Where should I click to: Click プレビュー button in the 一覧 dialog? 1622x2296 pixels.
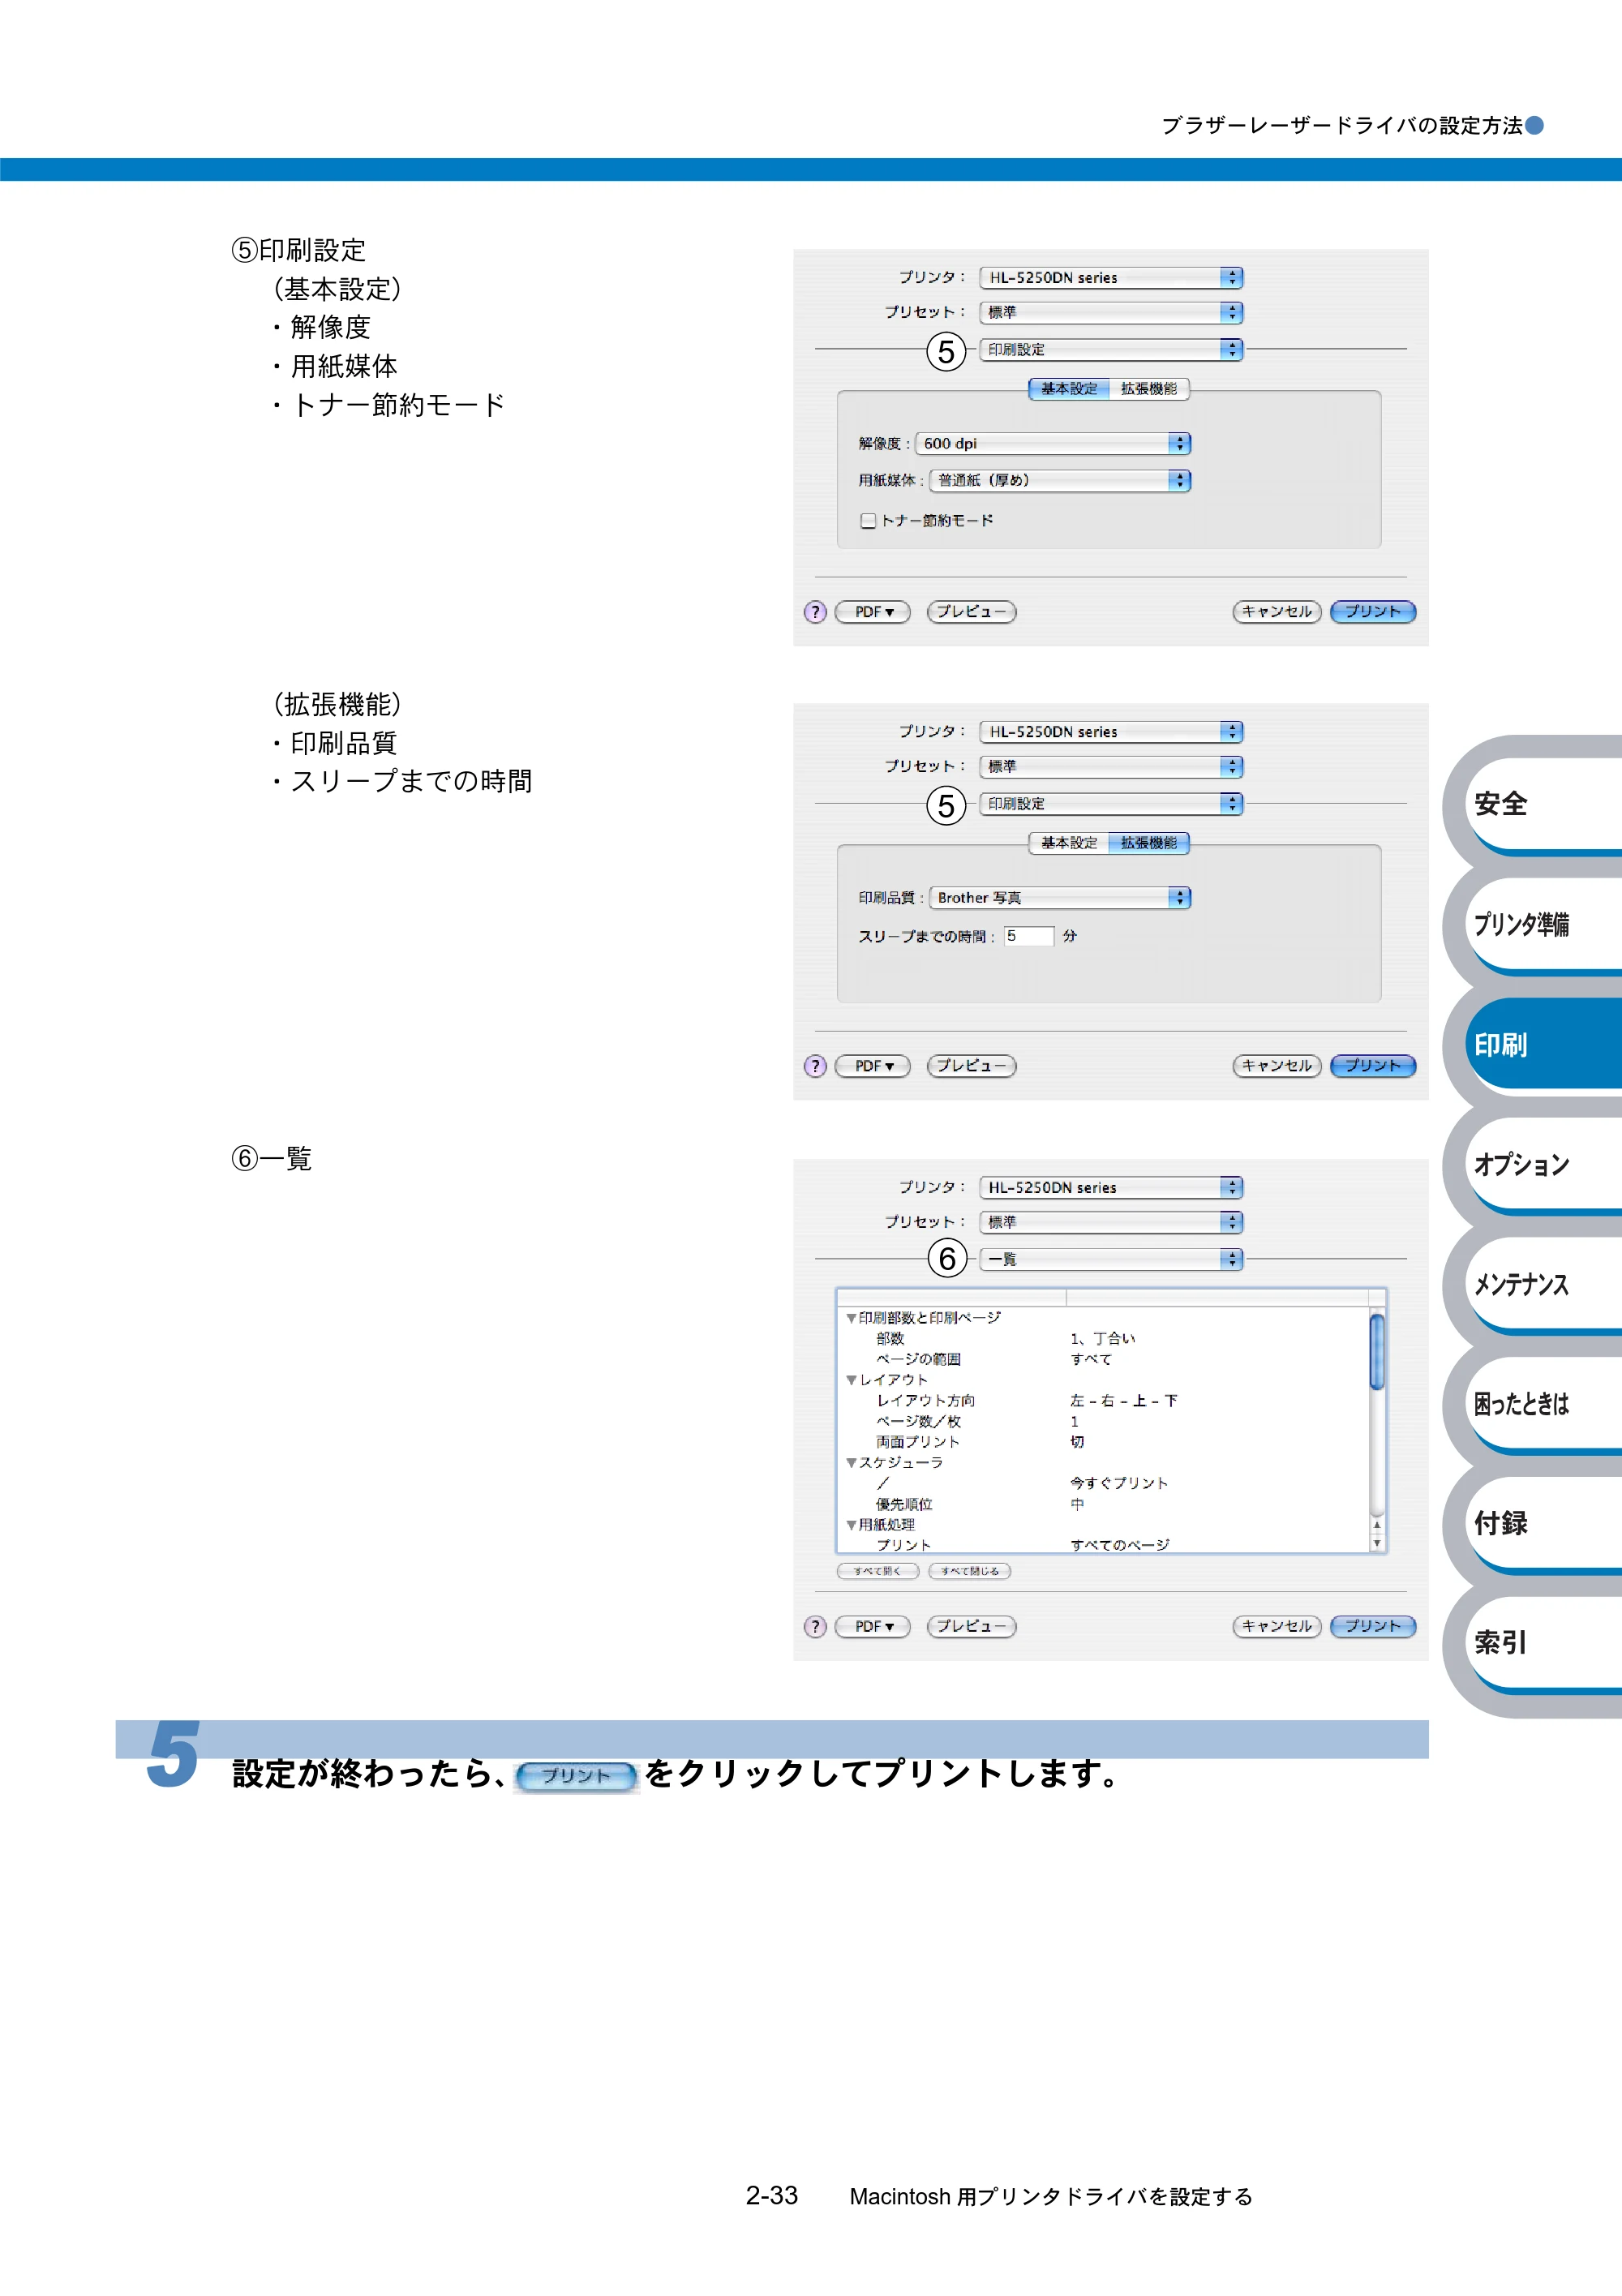(972, 1626)
